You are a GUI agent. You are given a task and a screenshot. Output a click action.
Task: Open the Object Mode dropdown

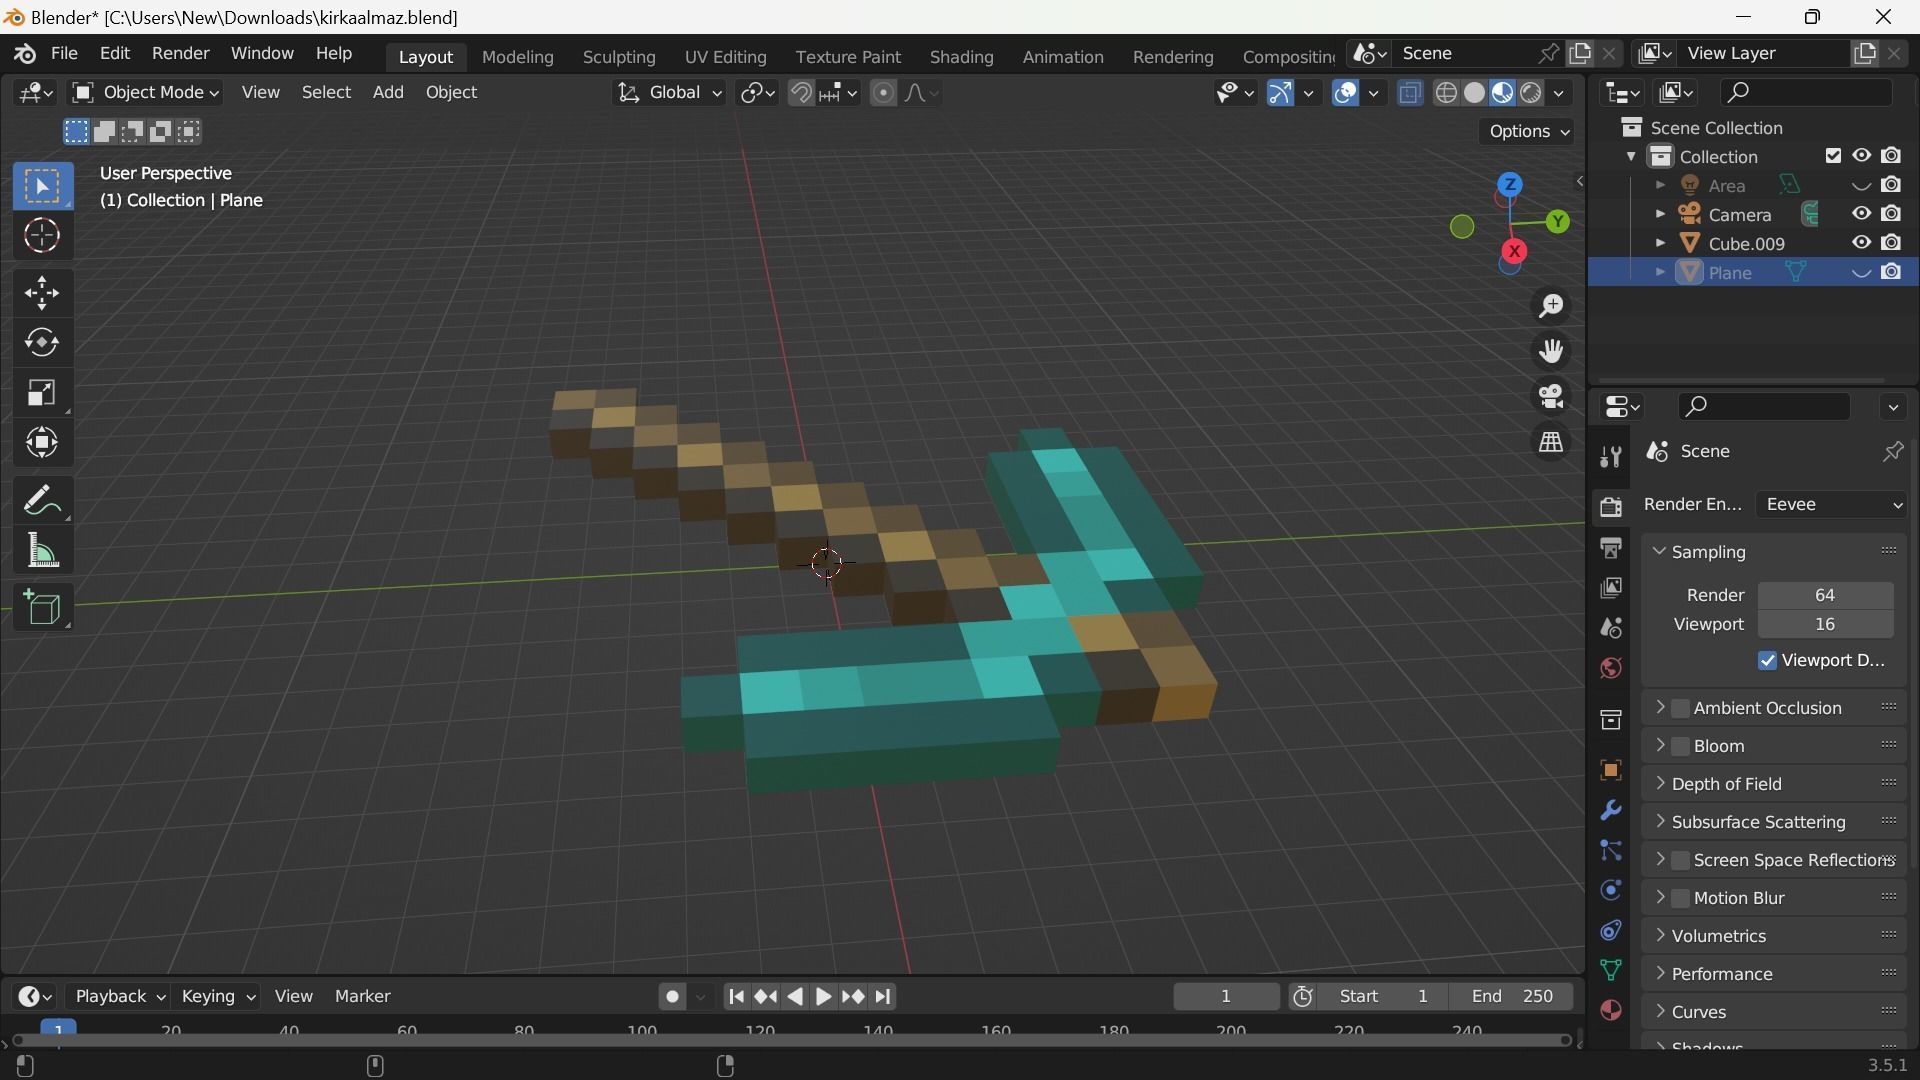coord(146,91)
